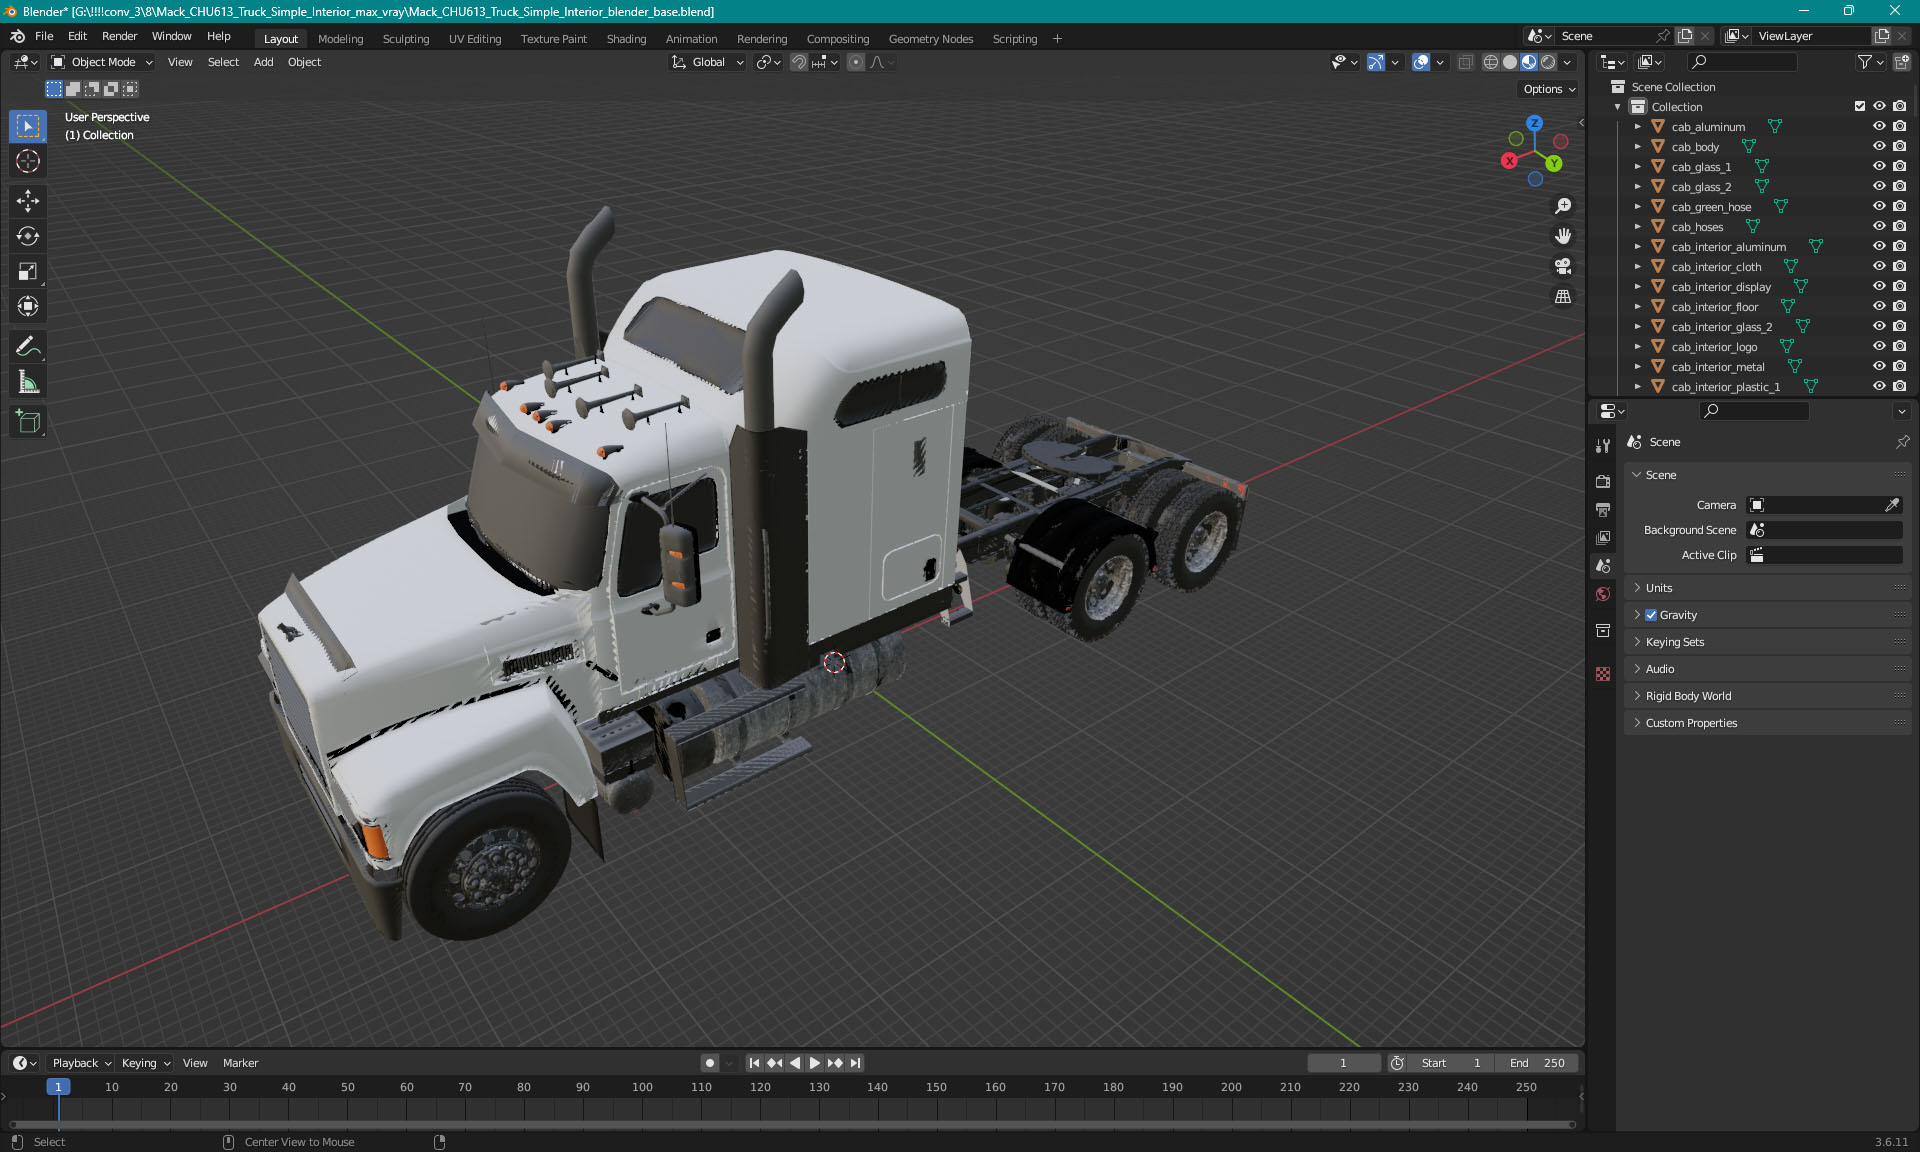The height and width of the screenshot is (1152, 1920).
Task: Open the Render menu
Action: tap(119, 36)
